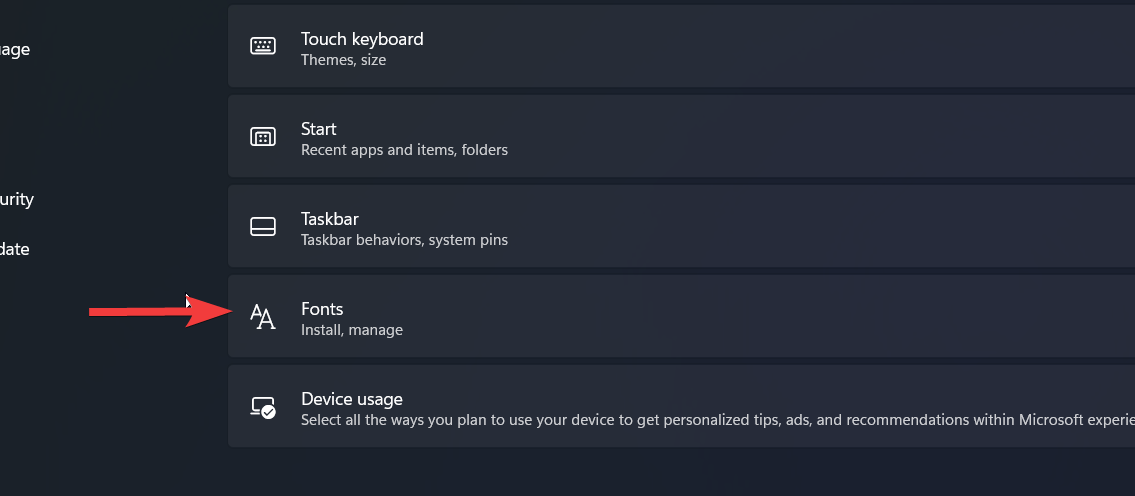Open Windows Update in sidebar

click(x=15, y=249)
